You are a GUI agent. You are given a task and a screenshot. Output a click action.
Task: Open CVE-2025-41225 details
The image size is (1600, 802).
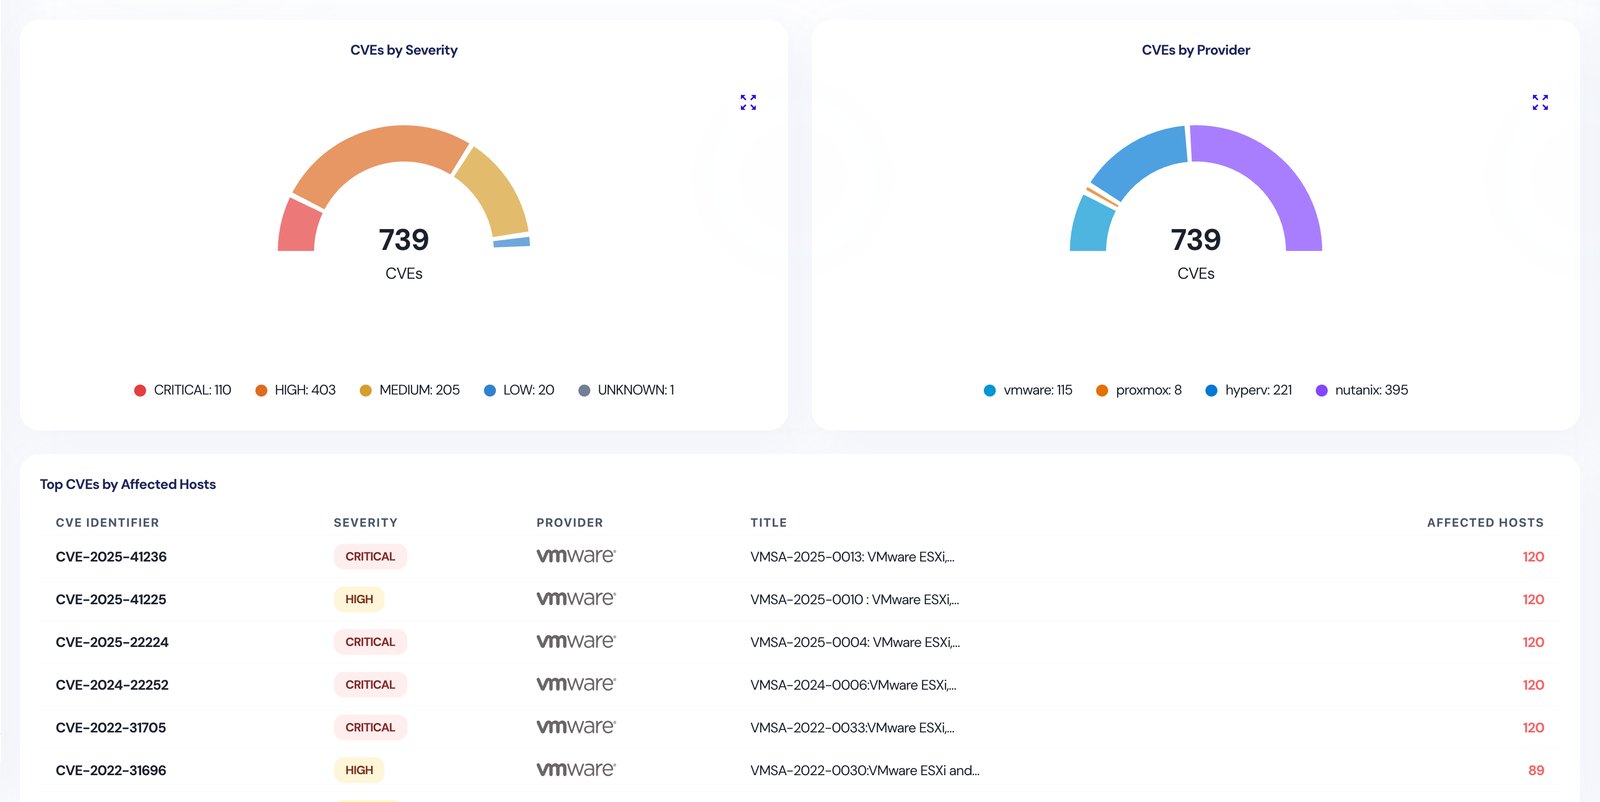[111, 600]
